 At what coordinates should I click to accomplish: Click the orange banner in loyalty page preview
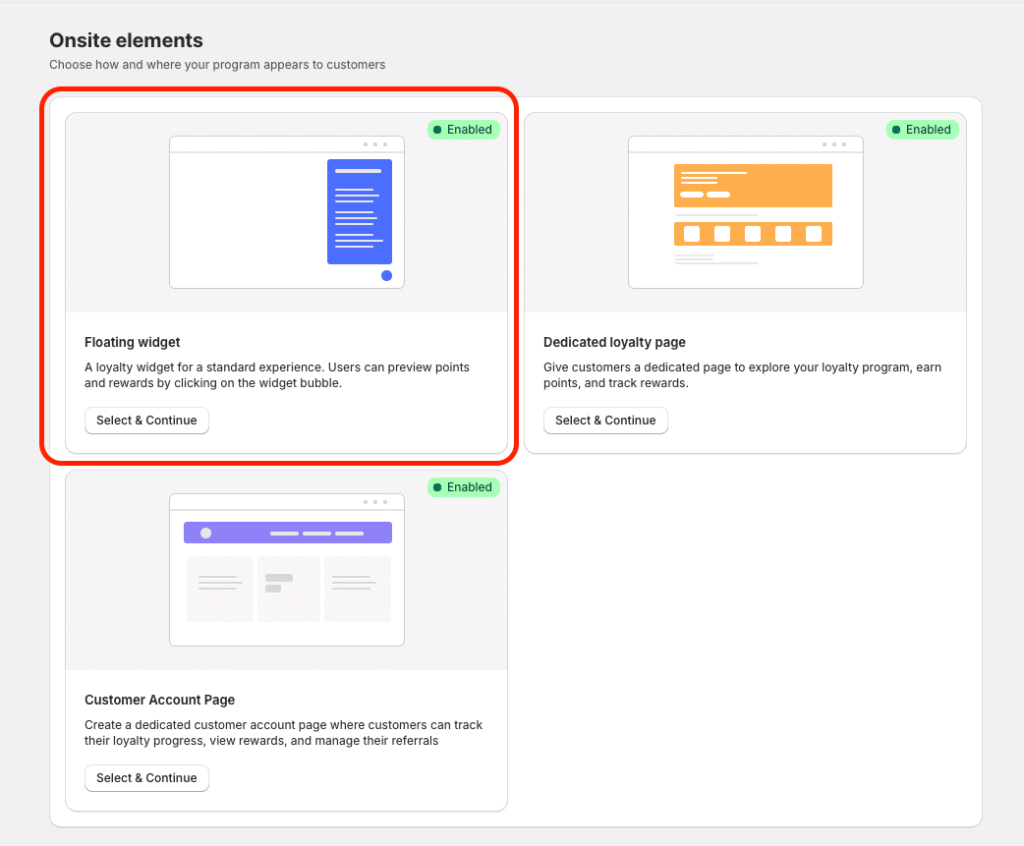pos(752,185)
